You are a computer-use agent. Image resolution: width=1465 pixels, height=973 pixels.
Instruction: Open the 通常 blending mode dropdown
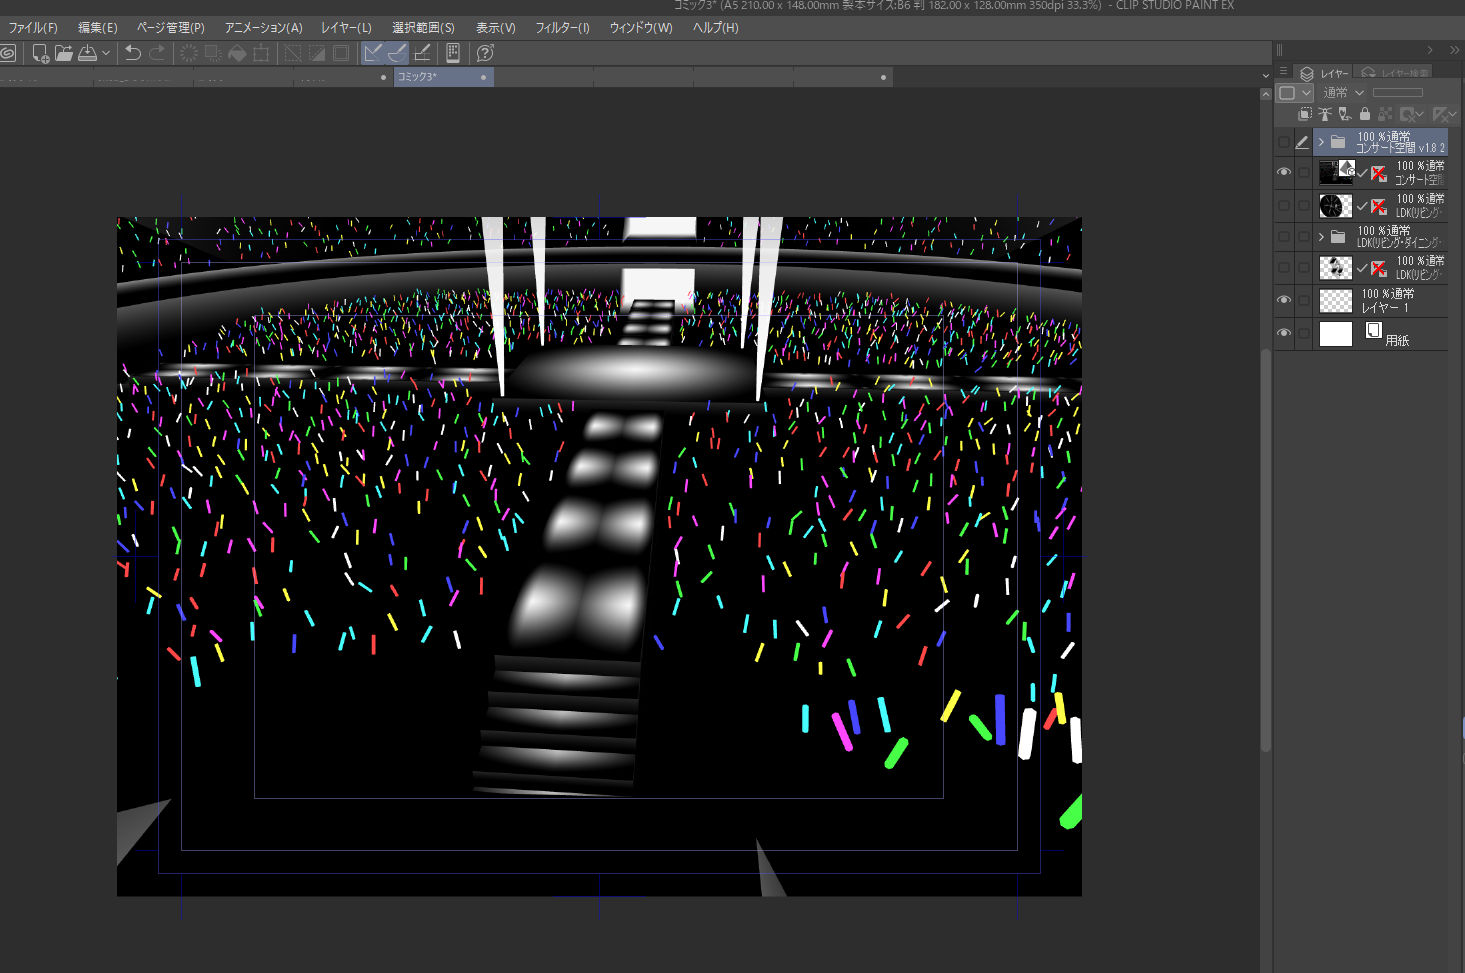pos(1343,92)
